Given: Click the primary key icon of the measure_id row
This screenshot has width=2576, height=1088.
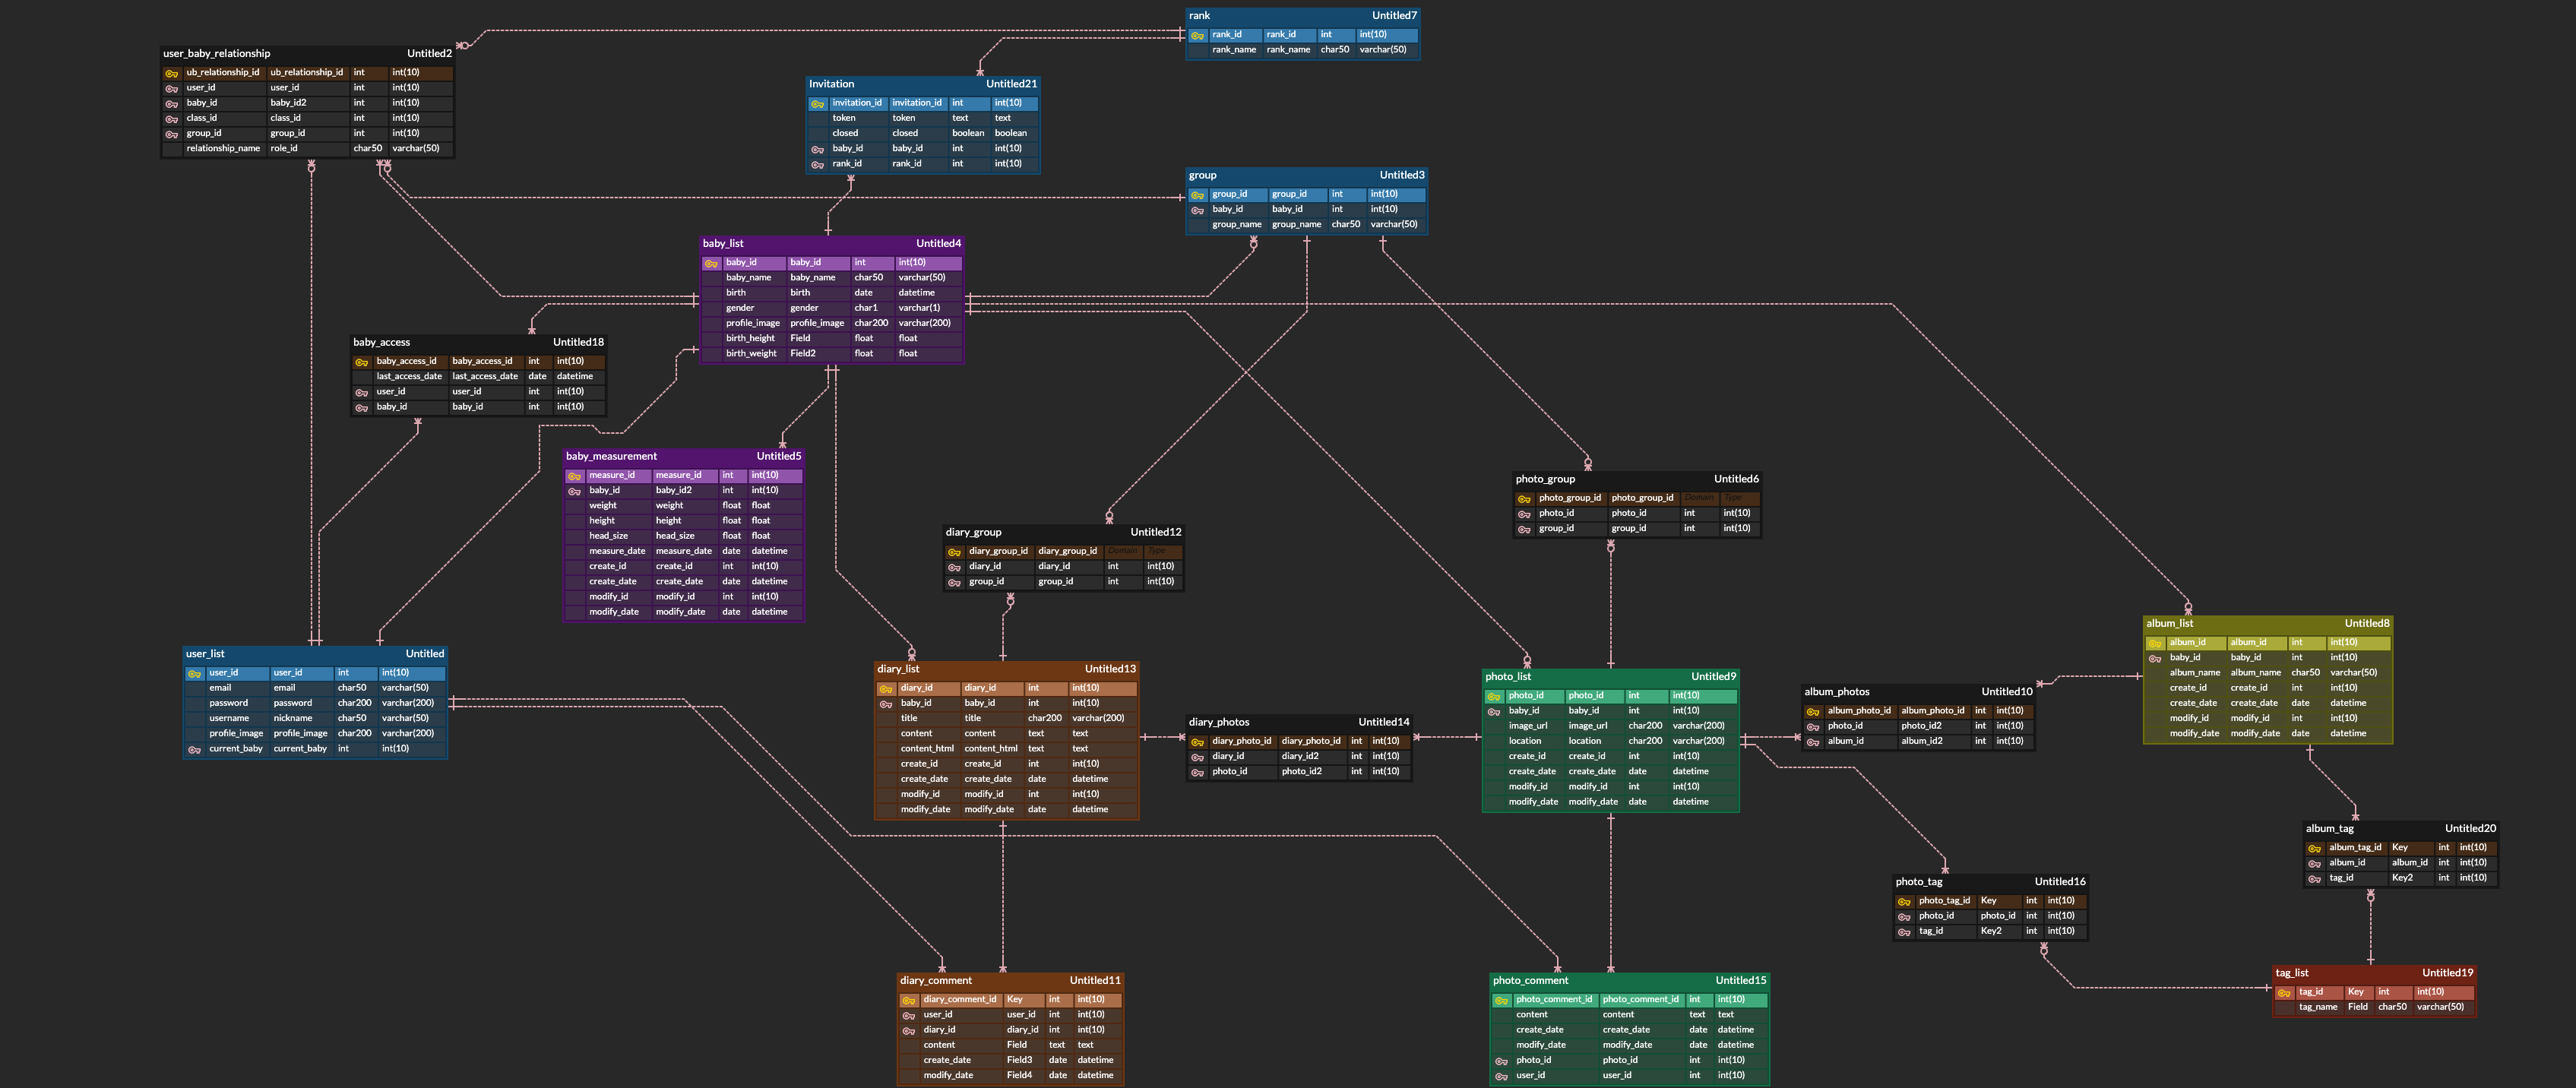Looking at the screenshot, I should 574,476.
